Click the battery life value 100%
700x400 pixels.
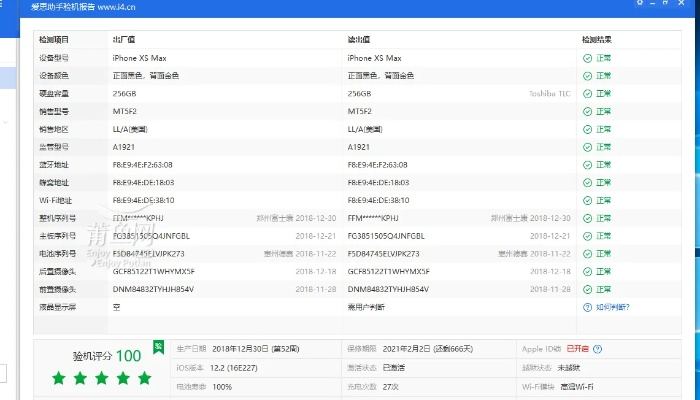[222, 387]
